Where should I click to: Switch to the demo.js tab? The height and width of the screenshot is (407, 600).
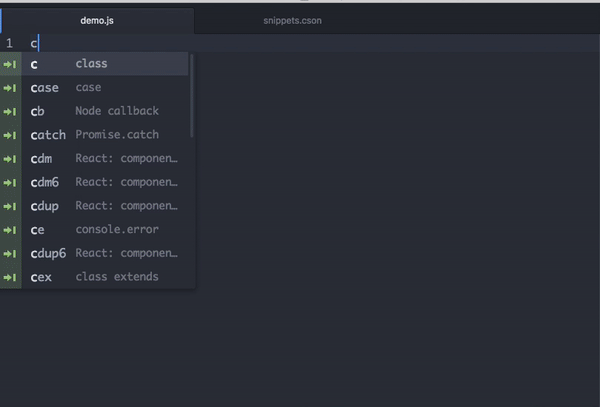97,21
